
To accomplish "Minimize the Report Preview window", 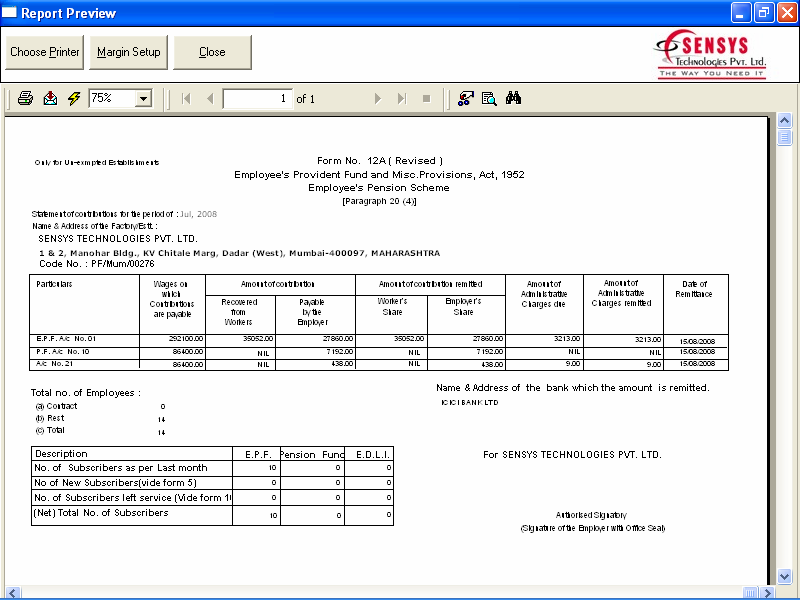I will 741,13.
